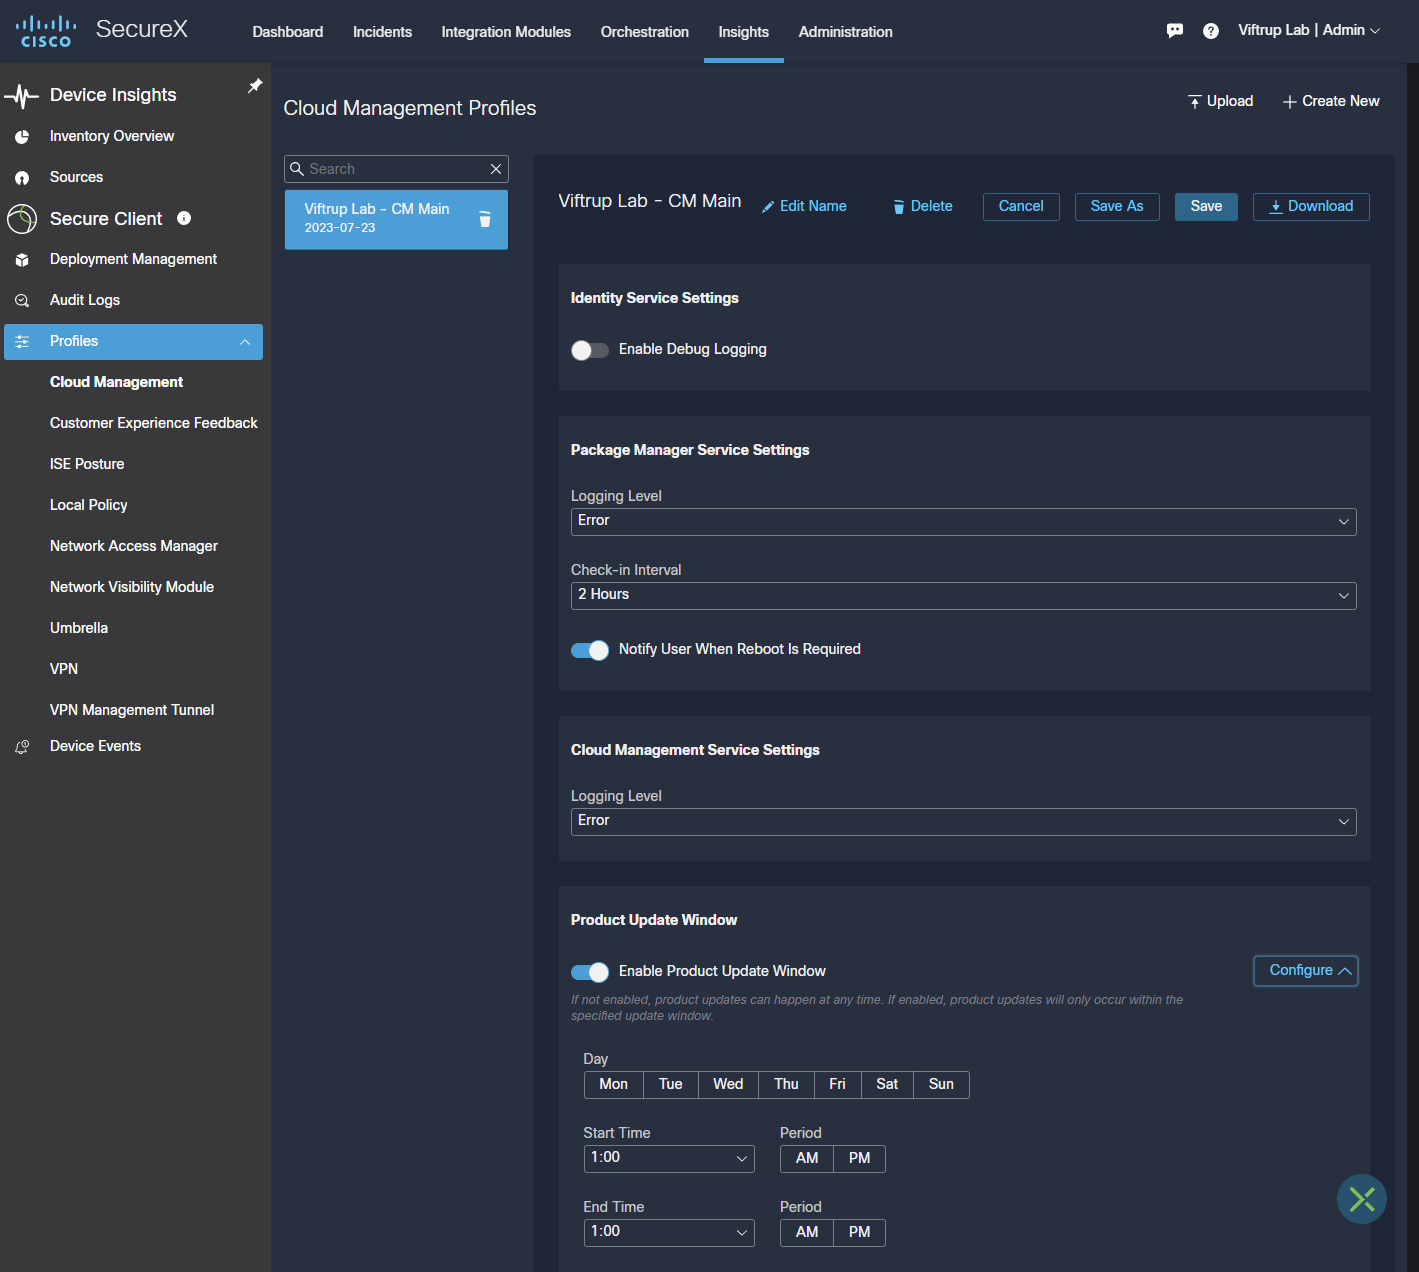
Task: Click the trash icon on Viftrup Lab profile
Action: [x=485, y=219]
